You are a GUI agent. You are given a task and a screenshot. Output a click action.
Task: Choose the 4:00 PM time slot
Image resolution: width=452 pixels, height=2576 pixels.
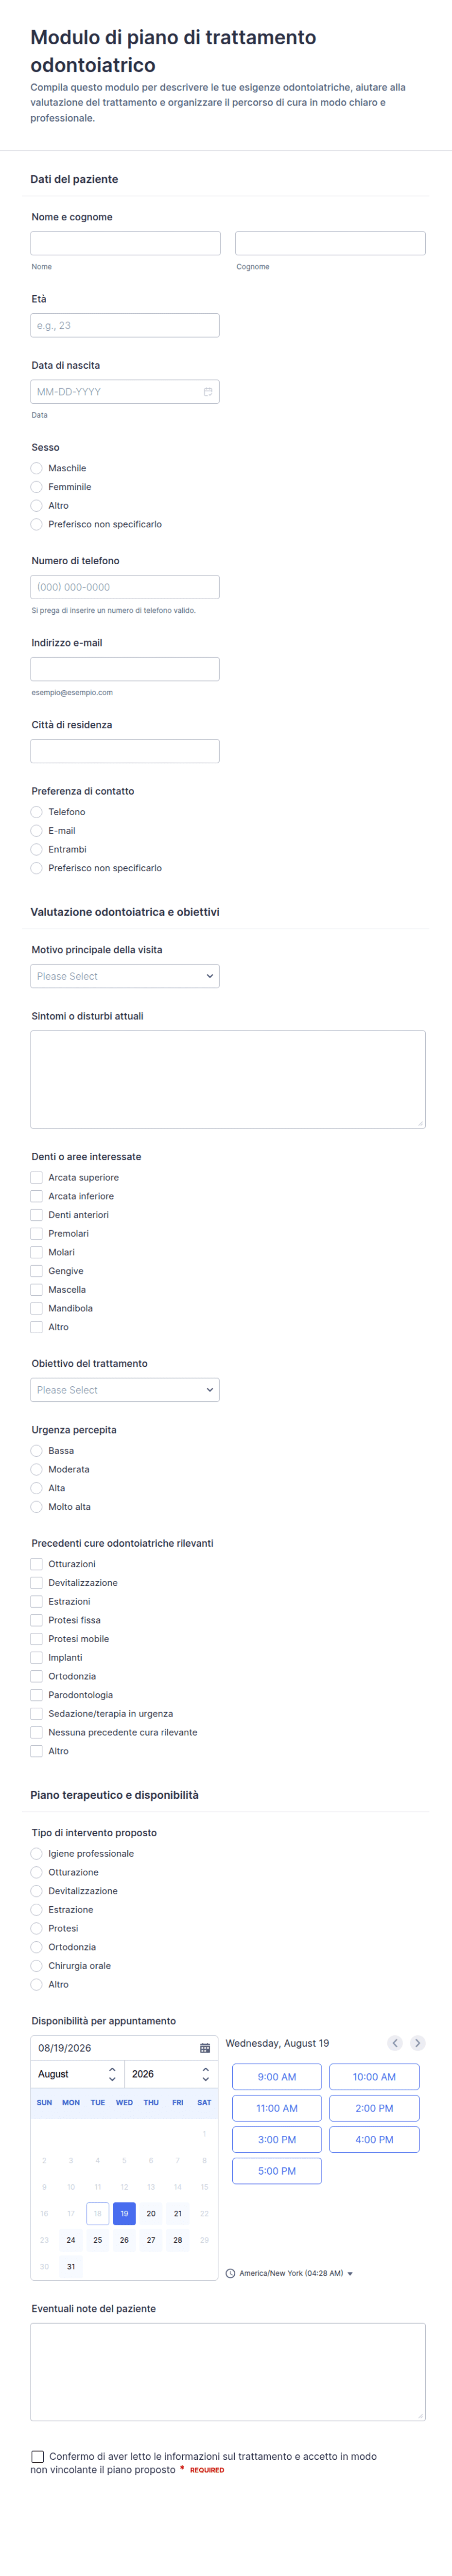pyautogui.click(x=374, y=2140)
